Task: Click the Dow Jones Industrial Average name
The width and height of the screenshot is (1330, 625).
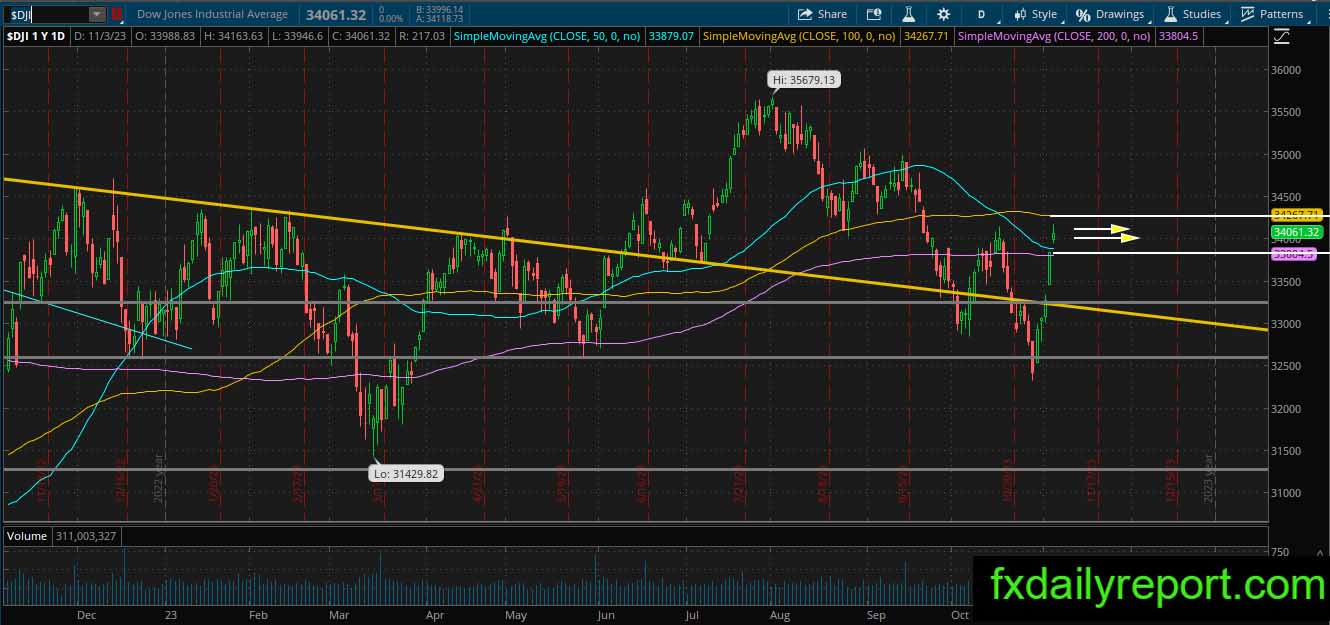Action: pyautogui.click(x=212, y=14)
